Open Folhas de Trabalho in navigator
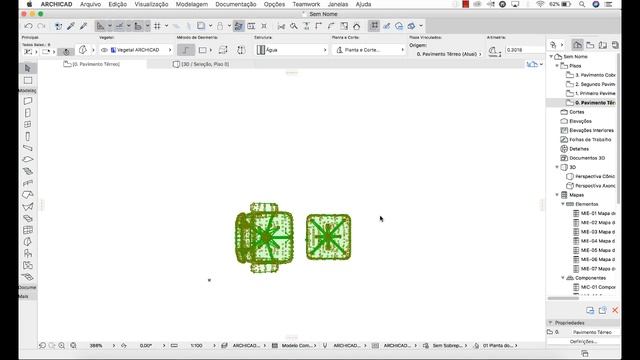 click(586, 140)
